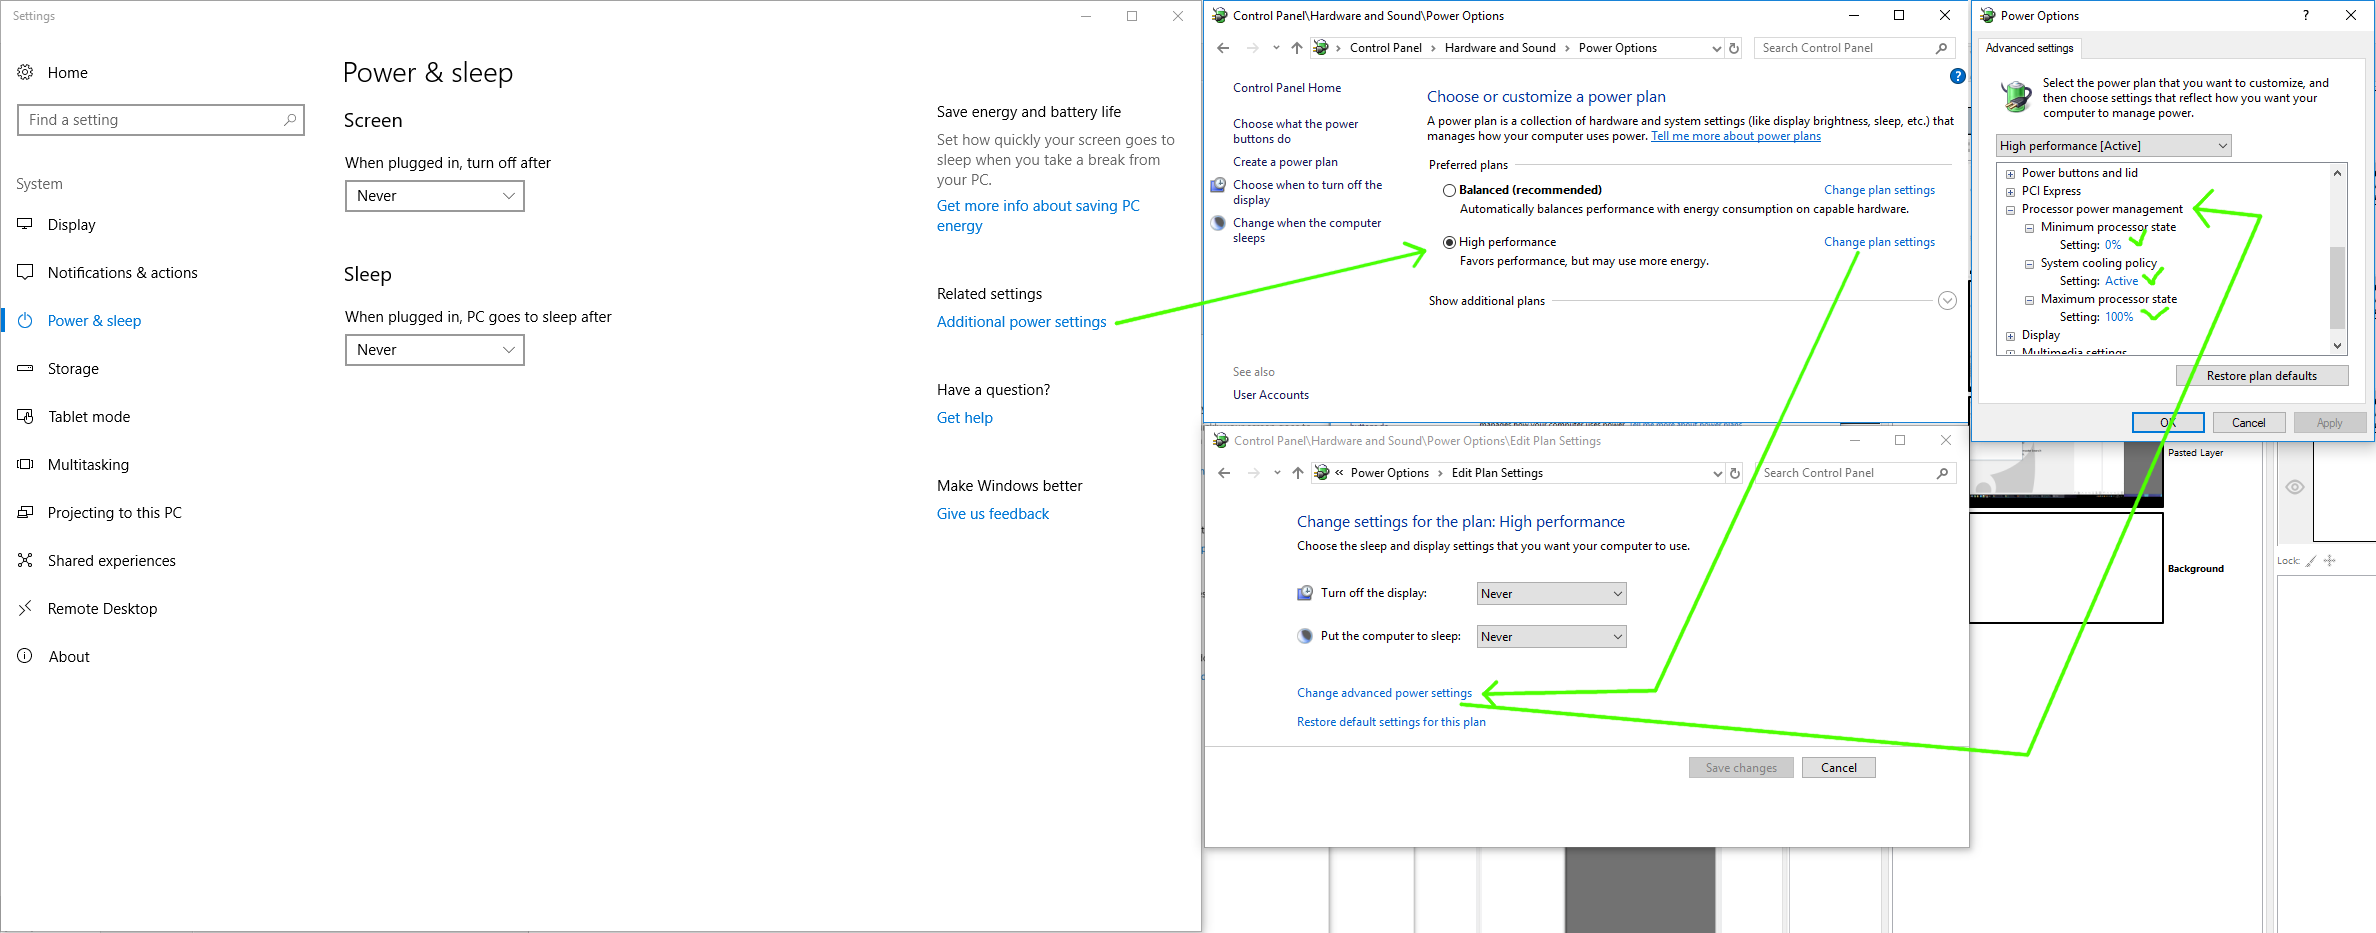Click Power Options breadcrumb in Edit Plan Settings window
2376x933 pixels.
(x=1389, y=473)
